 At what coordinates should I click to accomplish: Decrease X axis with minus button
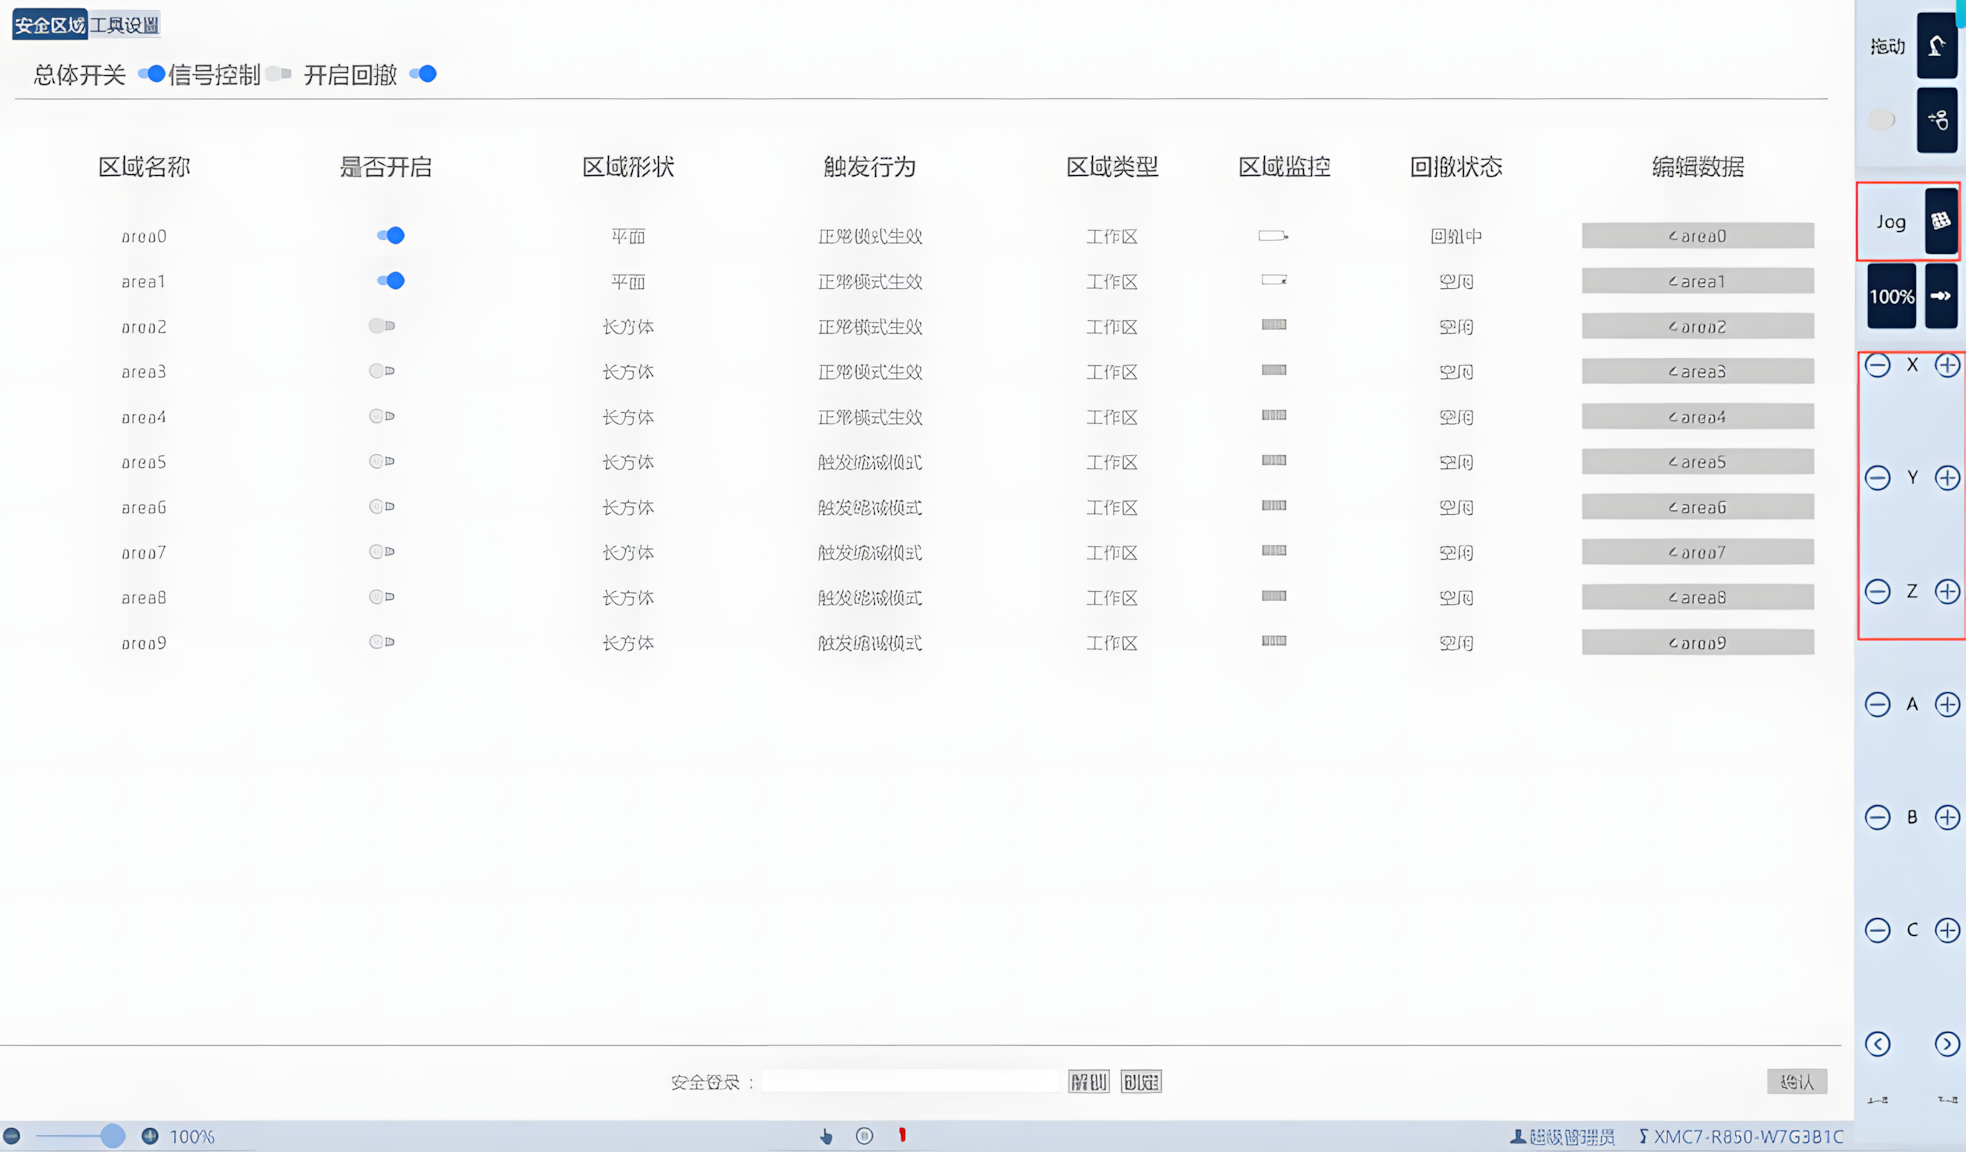coord(1878,365)
